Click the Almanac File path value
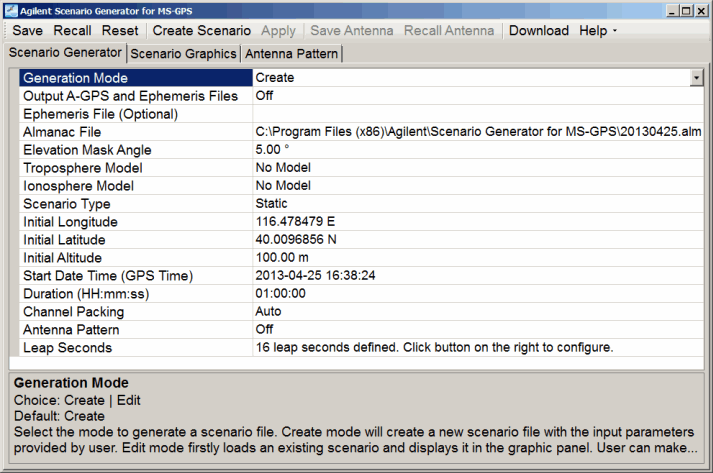 pyautogui.click(x=478, y=132)
